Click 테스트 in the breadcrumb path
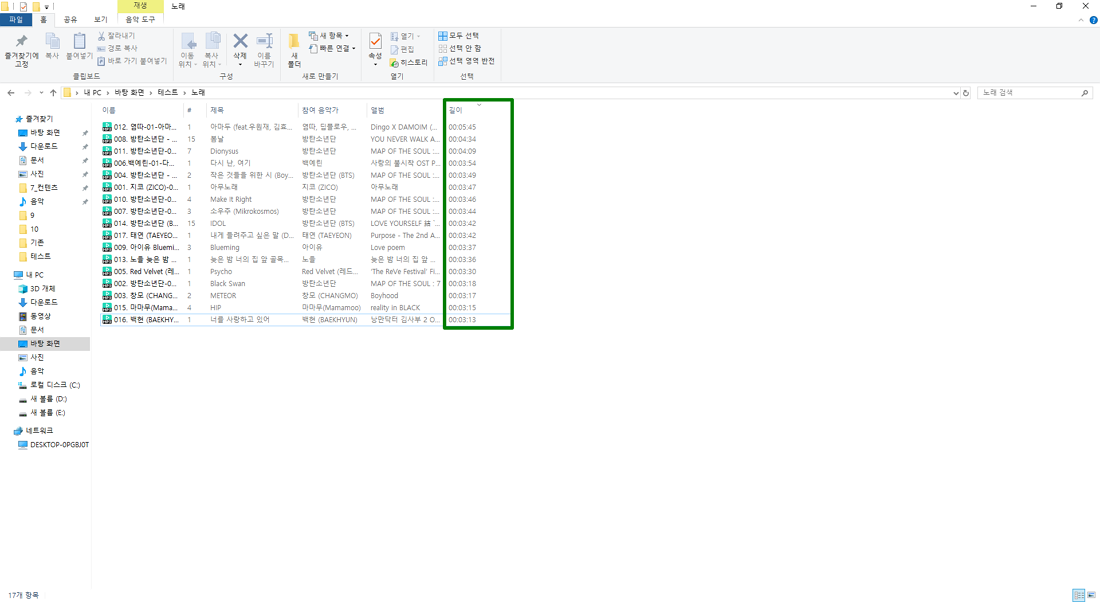Screen dimensions: 1100x602 (168, 93)
